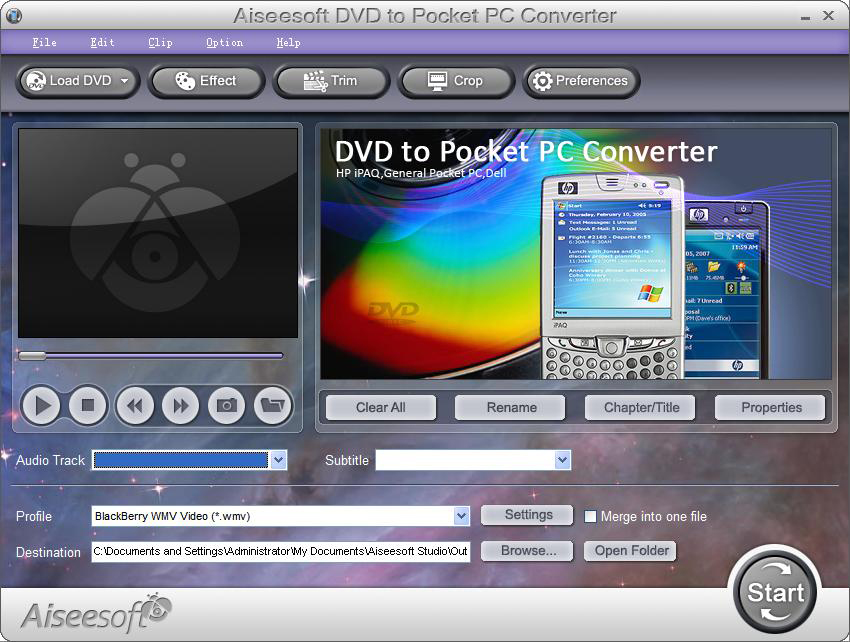Expand the Subtitle dropdown
The height and width of the screenshot is (642, 850).
(x=563, y=460)
